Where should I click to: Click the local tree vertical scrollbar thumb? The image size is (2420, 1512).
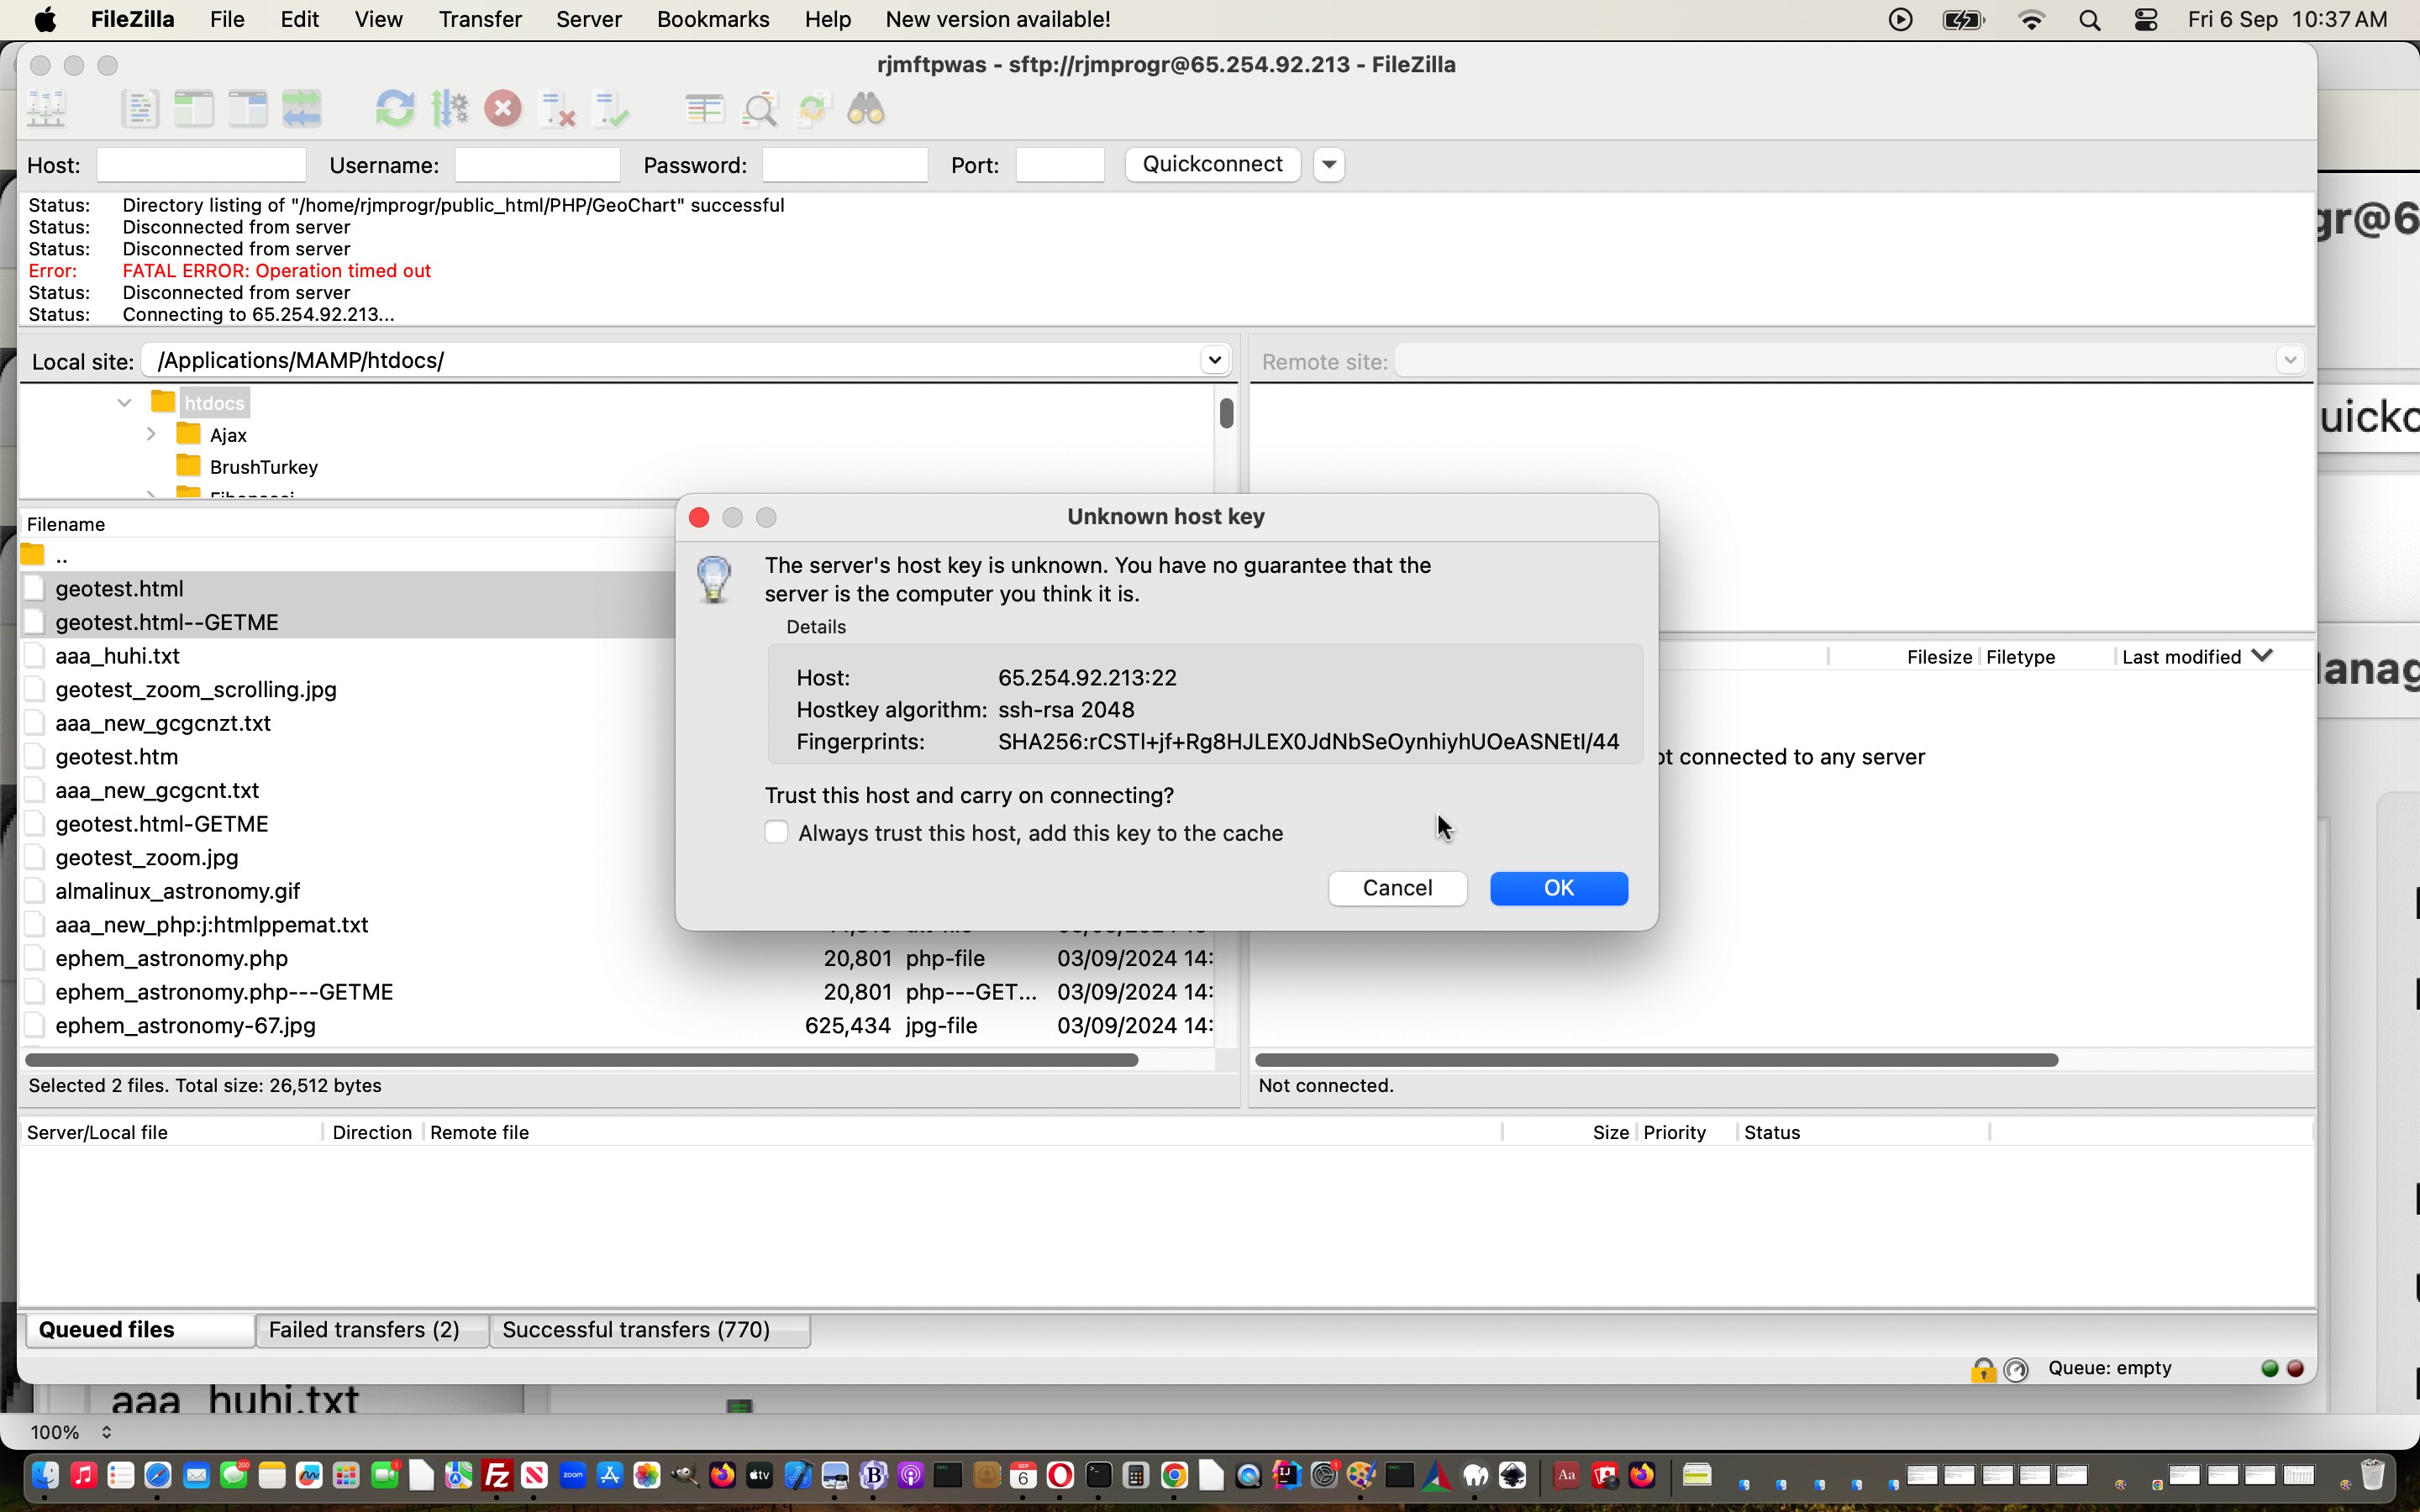pos(1226,413)
